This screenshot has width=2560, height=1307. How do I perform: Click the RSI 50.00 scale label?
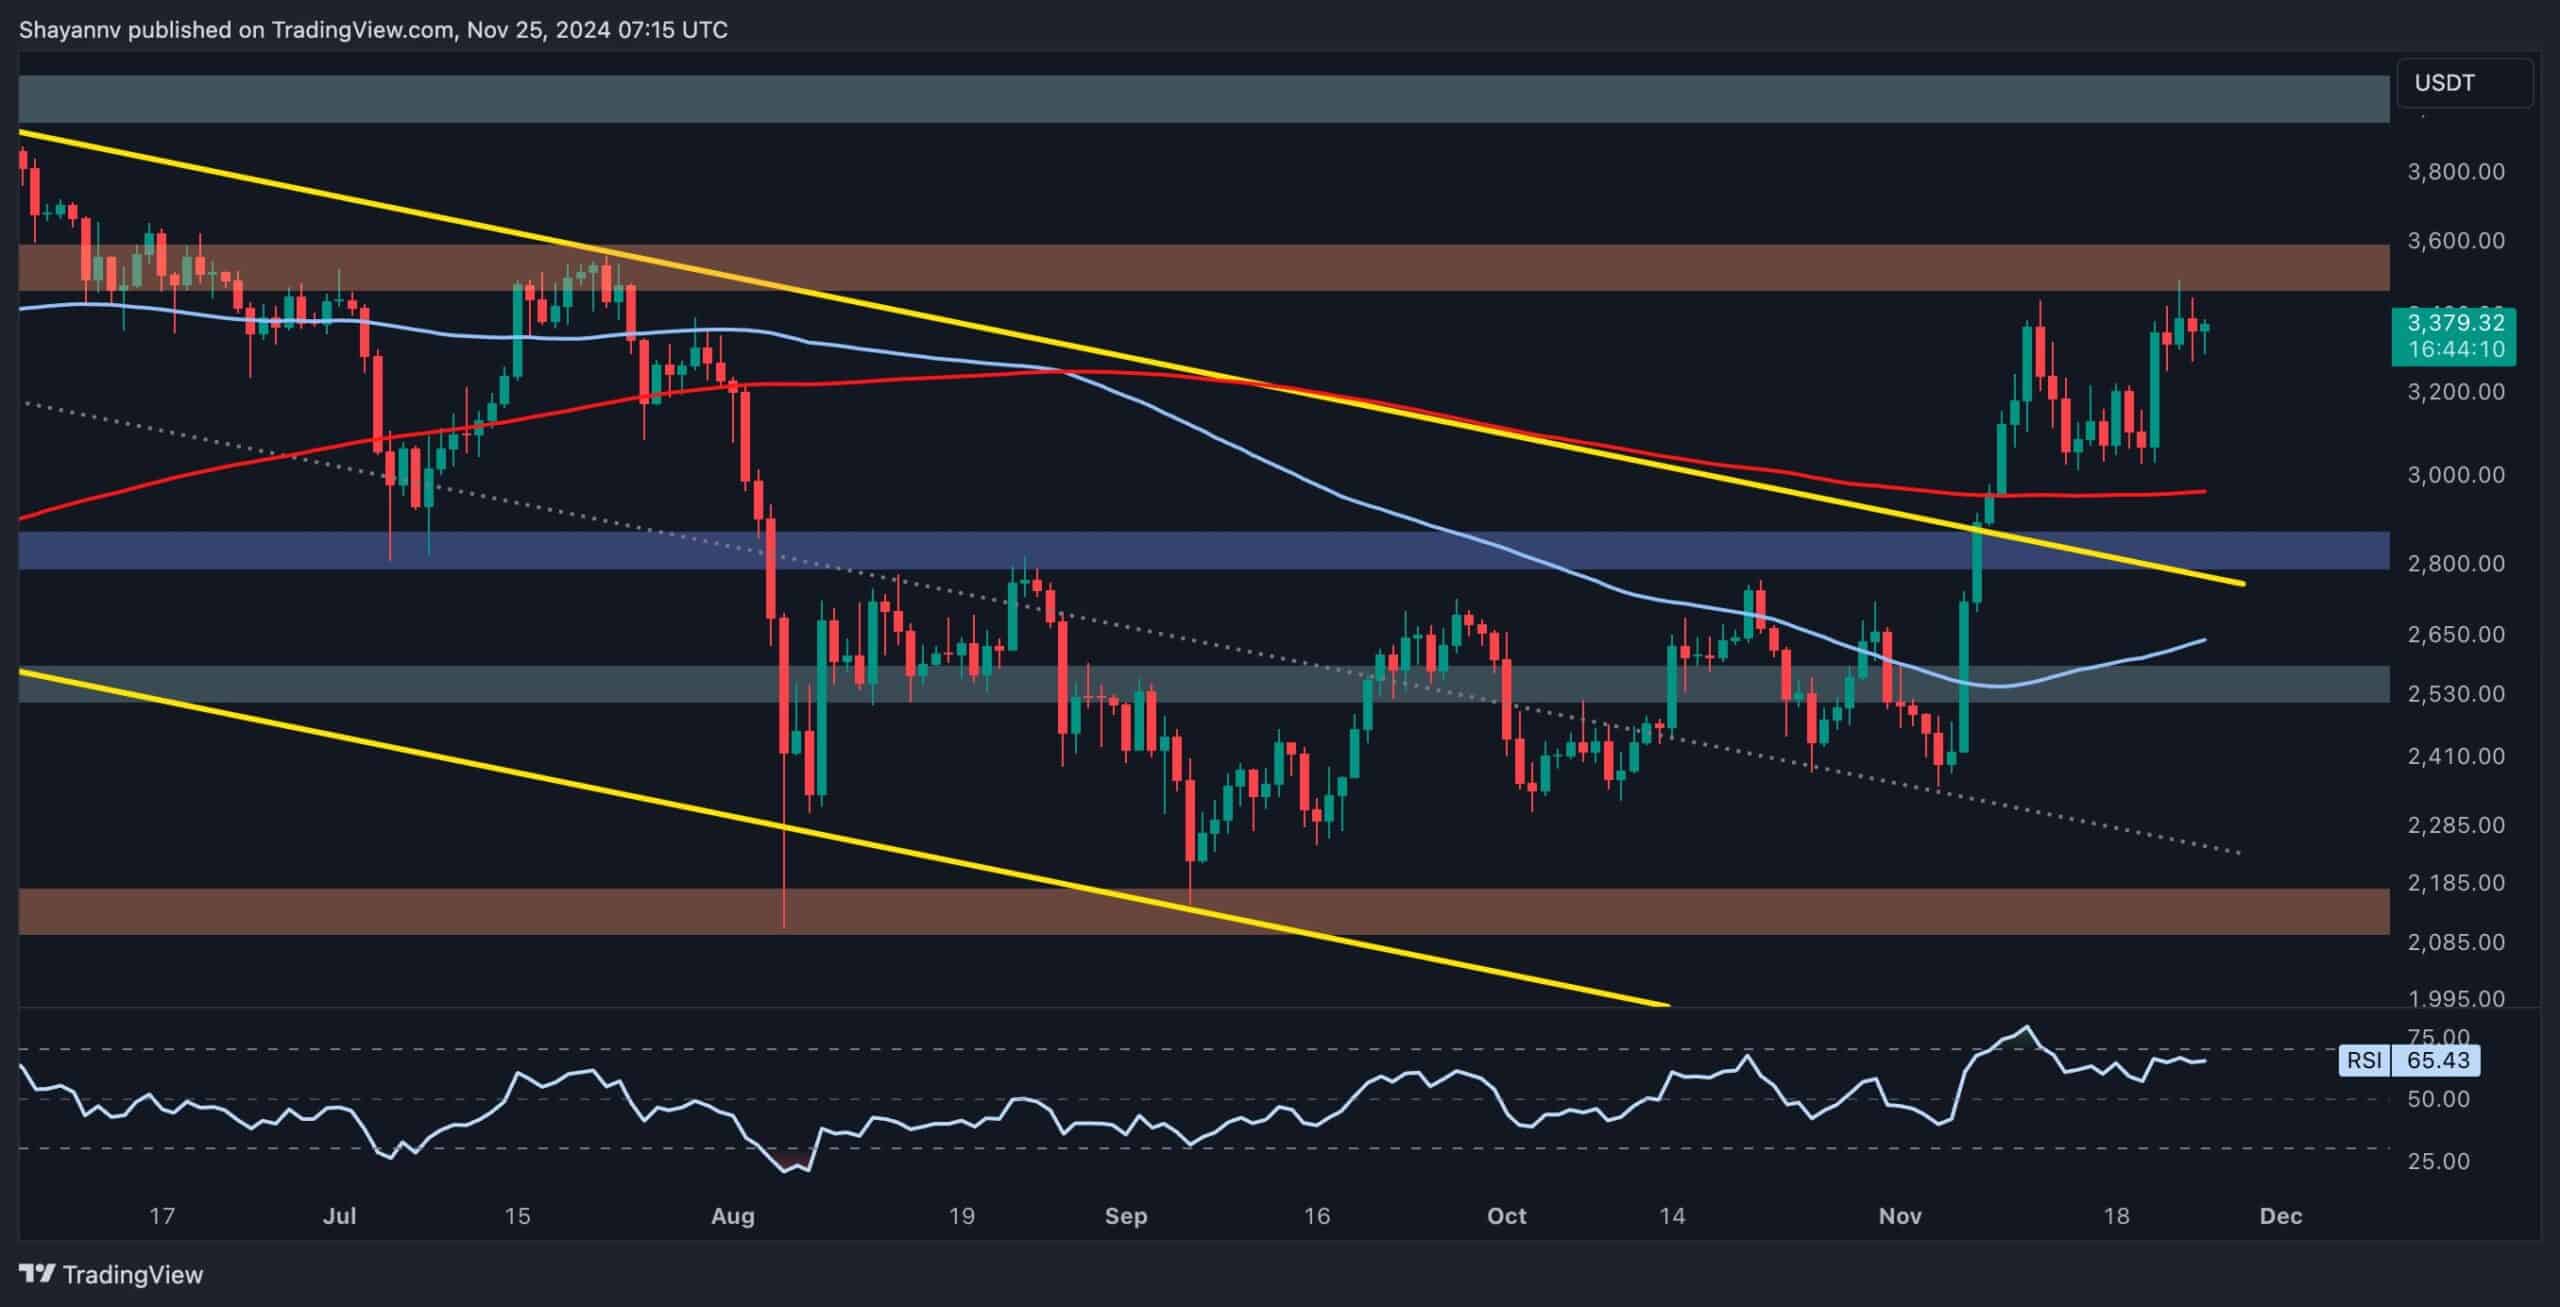[x=2438, y=1100]
